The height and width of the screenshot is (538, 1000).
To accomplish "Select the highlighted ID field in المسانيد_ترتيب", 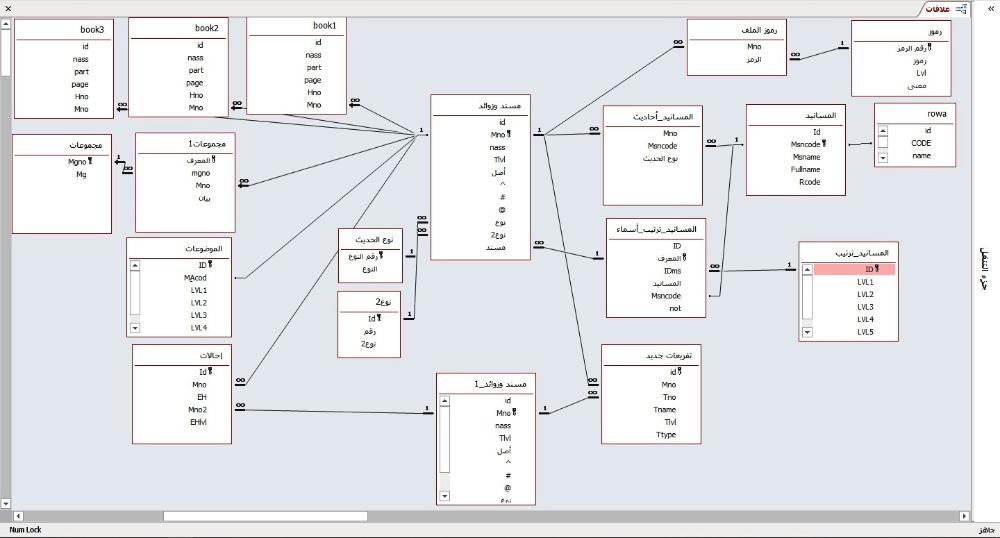I will pyautogui.click(x=854, y=270).
